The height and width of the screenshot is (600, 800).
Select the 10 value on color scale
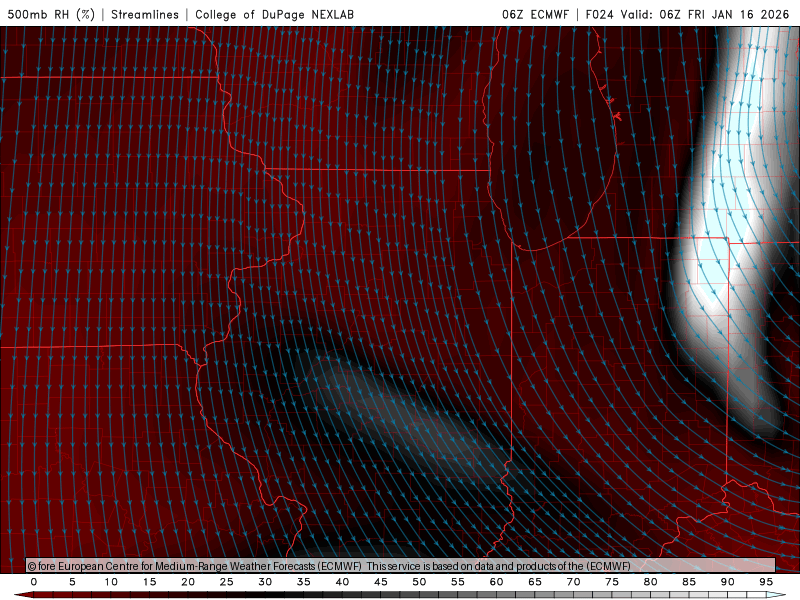(111, 582)
